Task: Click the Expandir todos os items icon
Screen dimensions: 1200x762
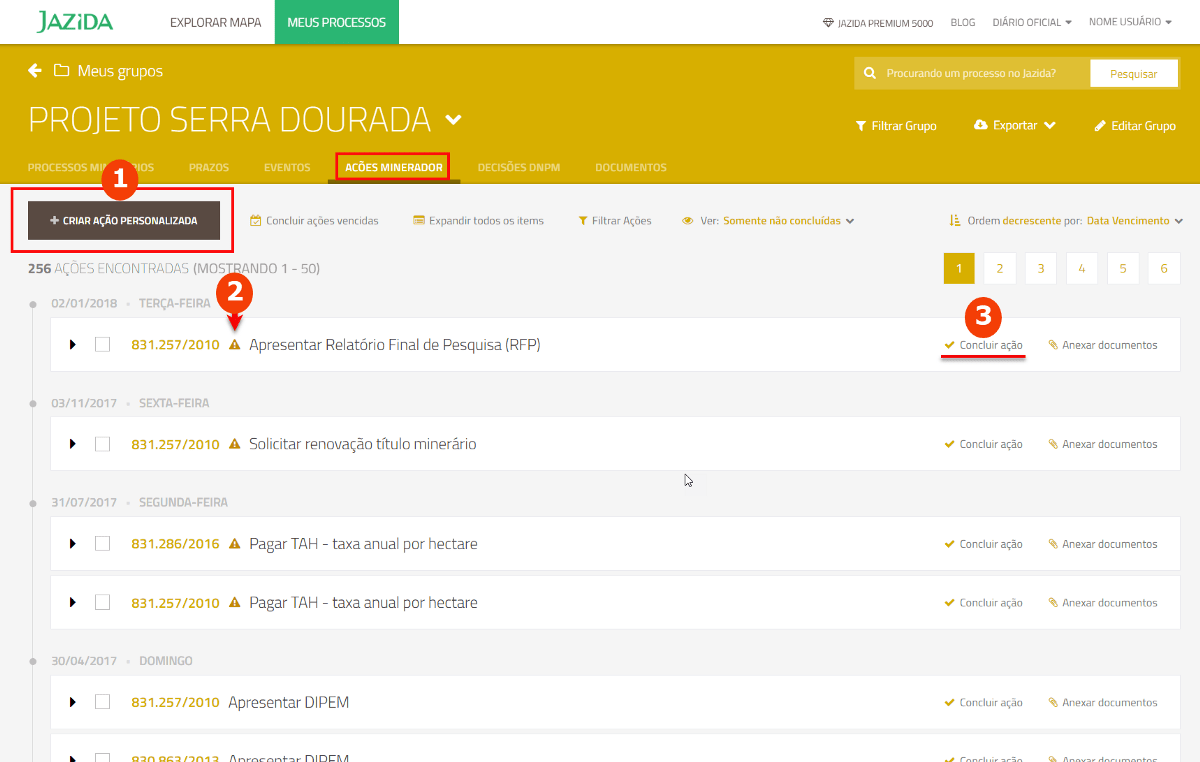Action: [x=419, y=221]
